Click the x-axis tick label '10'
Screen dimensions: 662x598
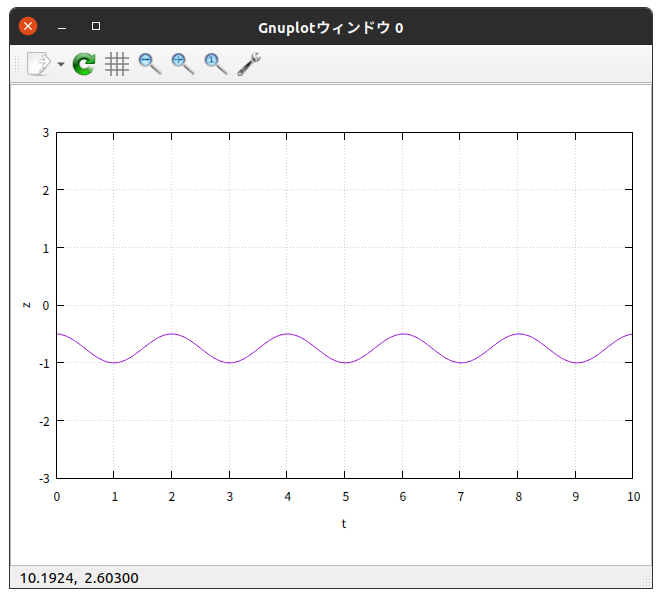[633, 497]
